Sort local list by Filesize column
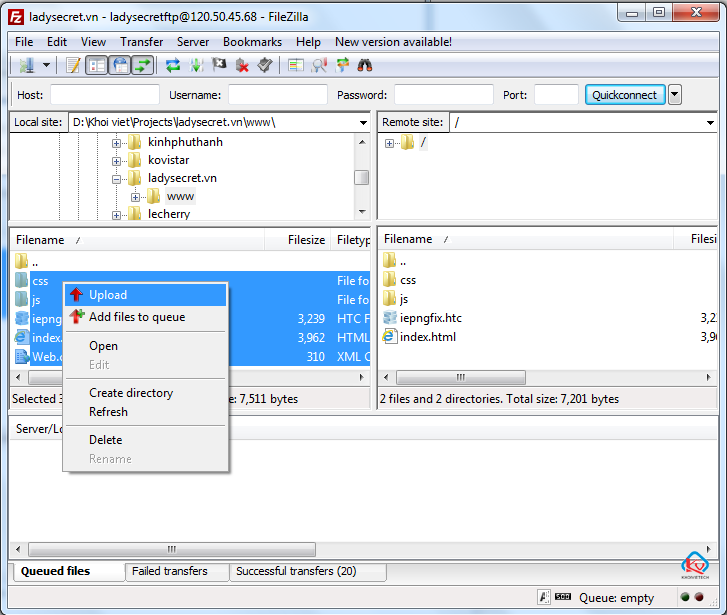The width and height of the screenshot is (727, 615). coord(297,240)
